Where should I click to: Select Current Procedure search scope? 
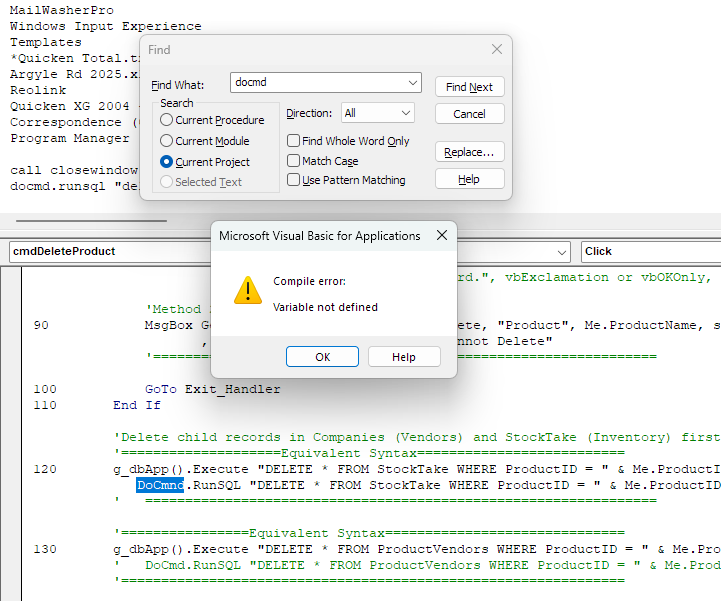[212, 120]
